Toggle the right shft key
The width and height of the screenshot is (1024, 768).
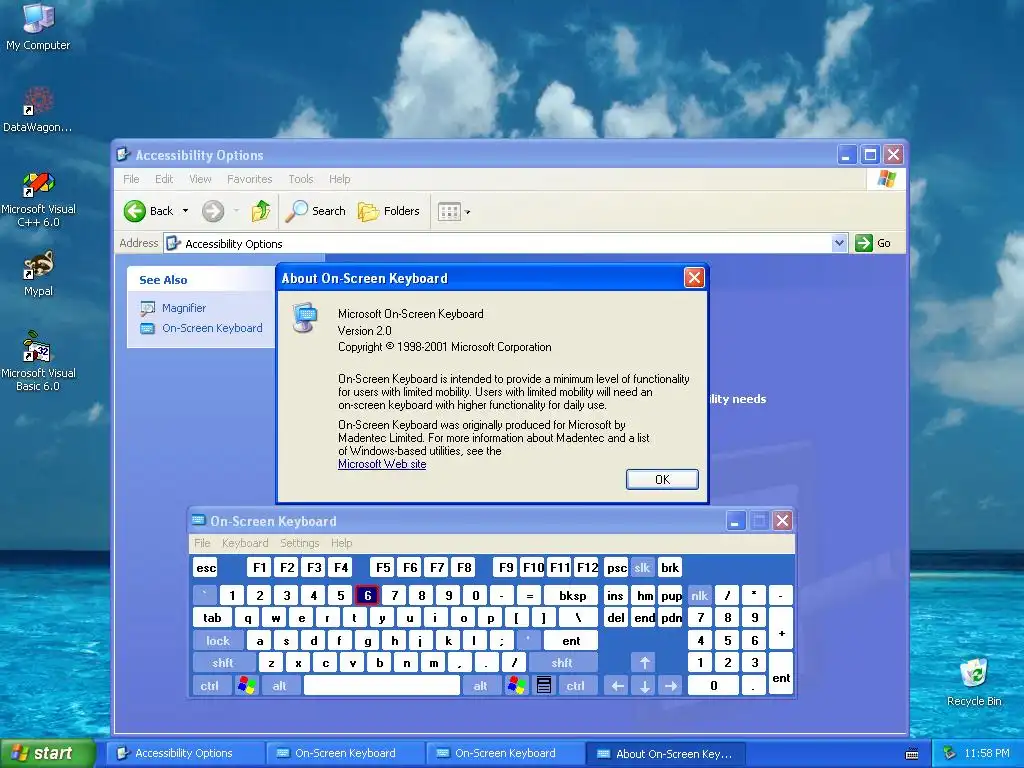pos(562,663)
